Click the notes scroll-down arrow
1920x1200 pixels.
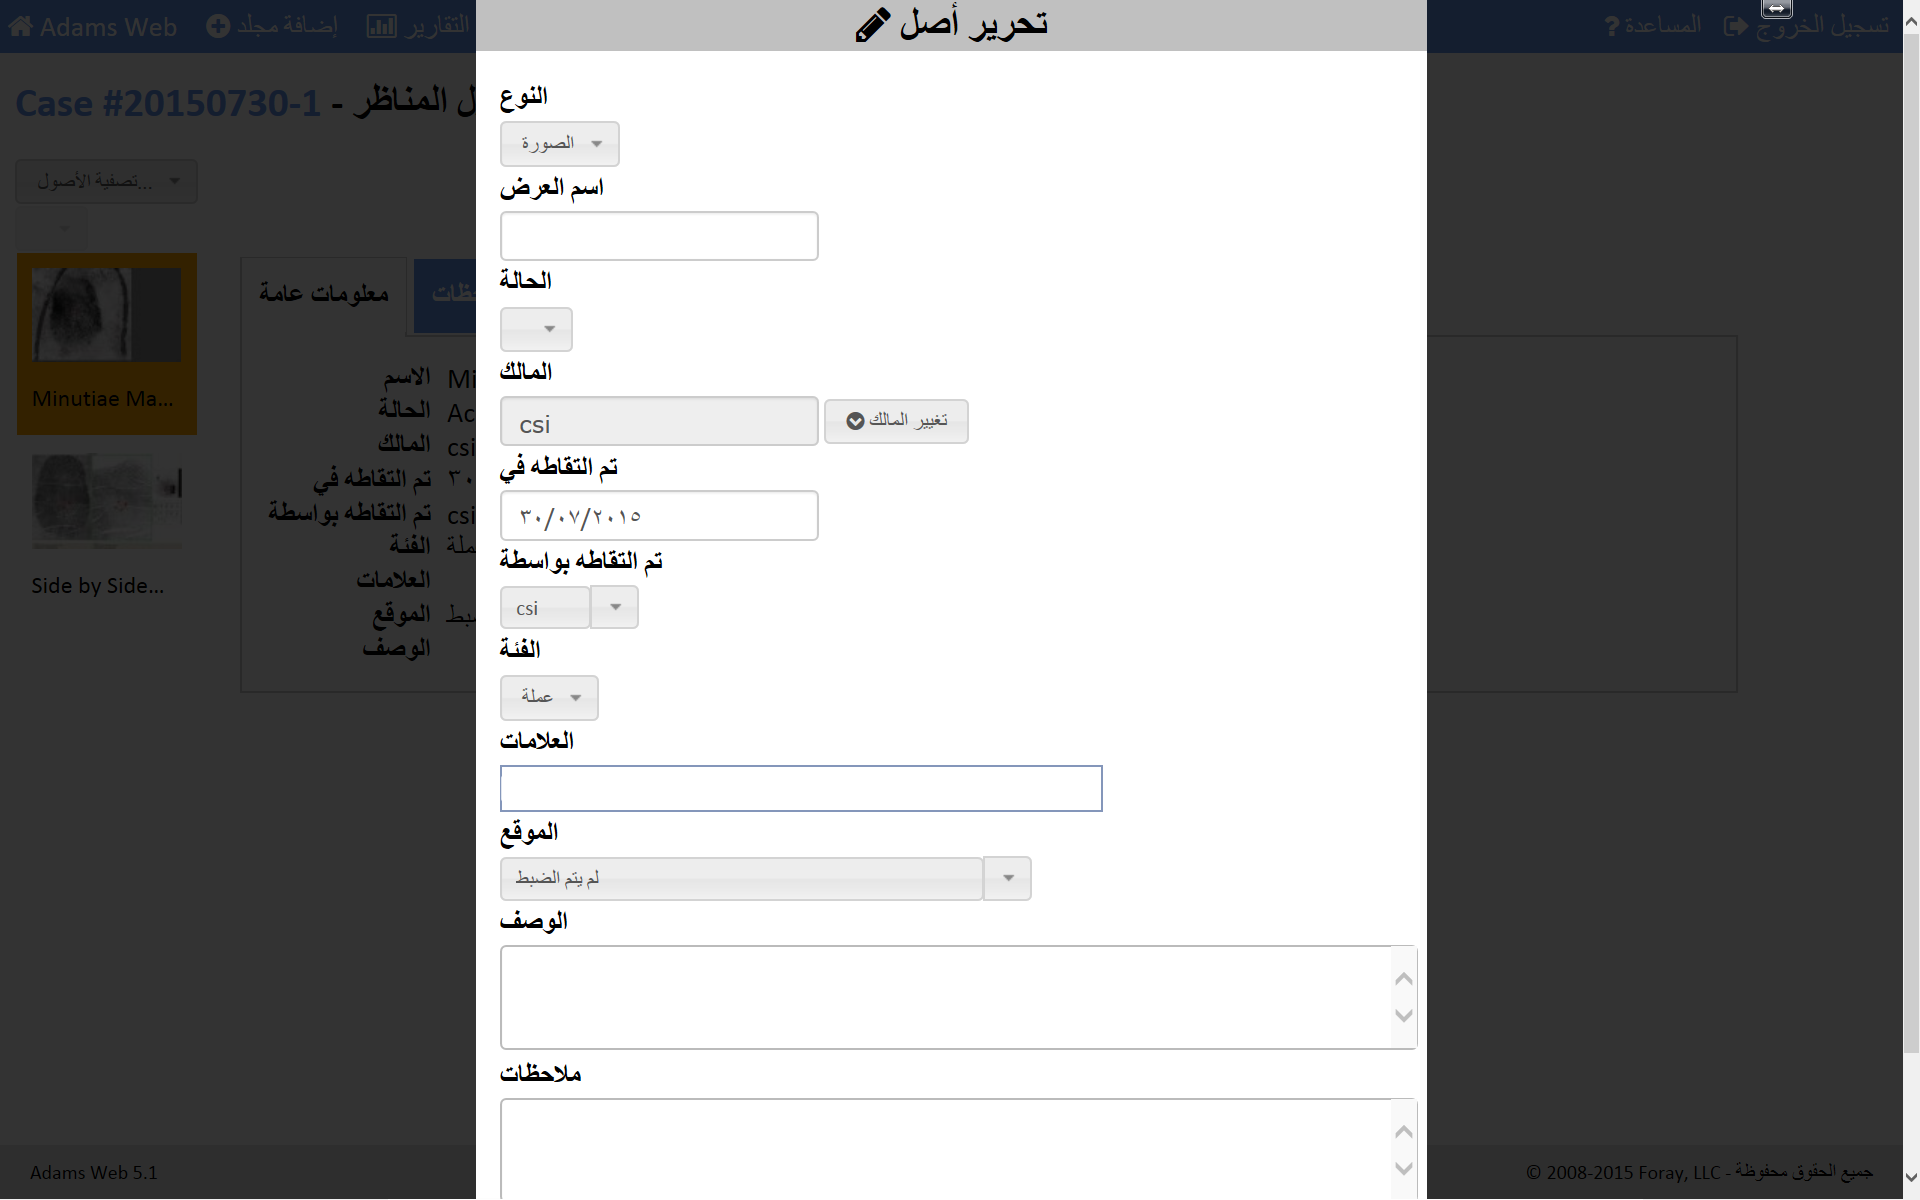click(1403, 1168)
